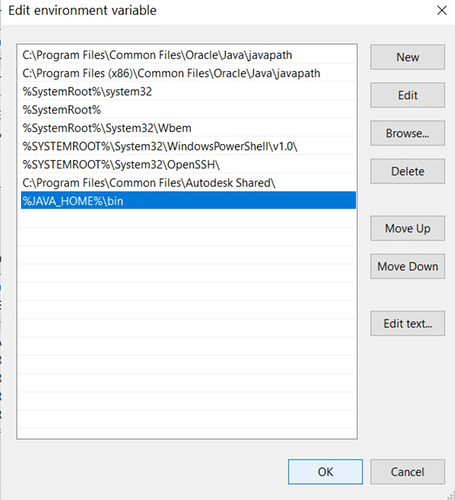
Task: Open the Browse... folder dialog
Action: (x=407, y=133)
